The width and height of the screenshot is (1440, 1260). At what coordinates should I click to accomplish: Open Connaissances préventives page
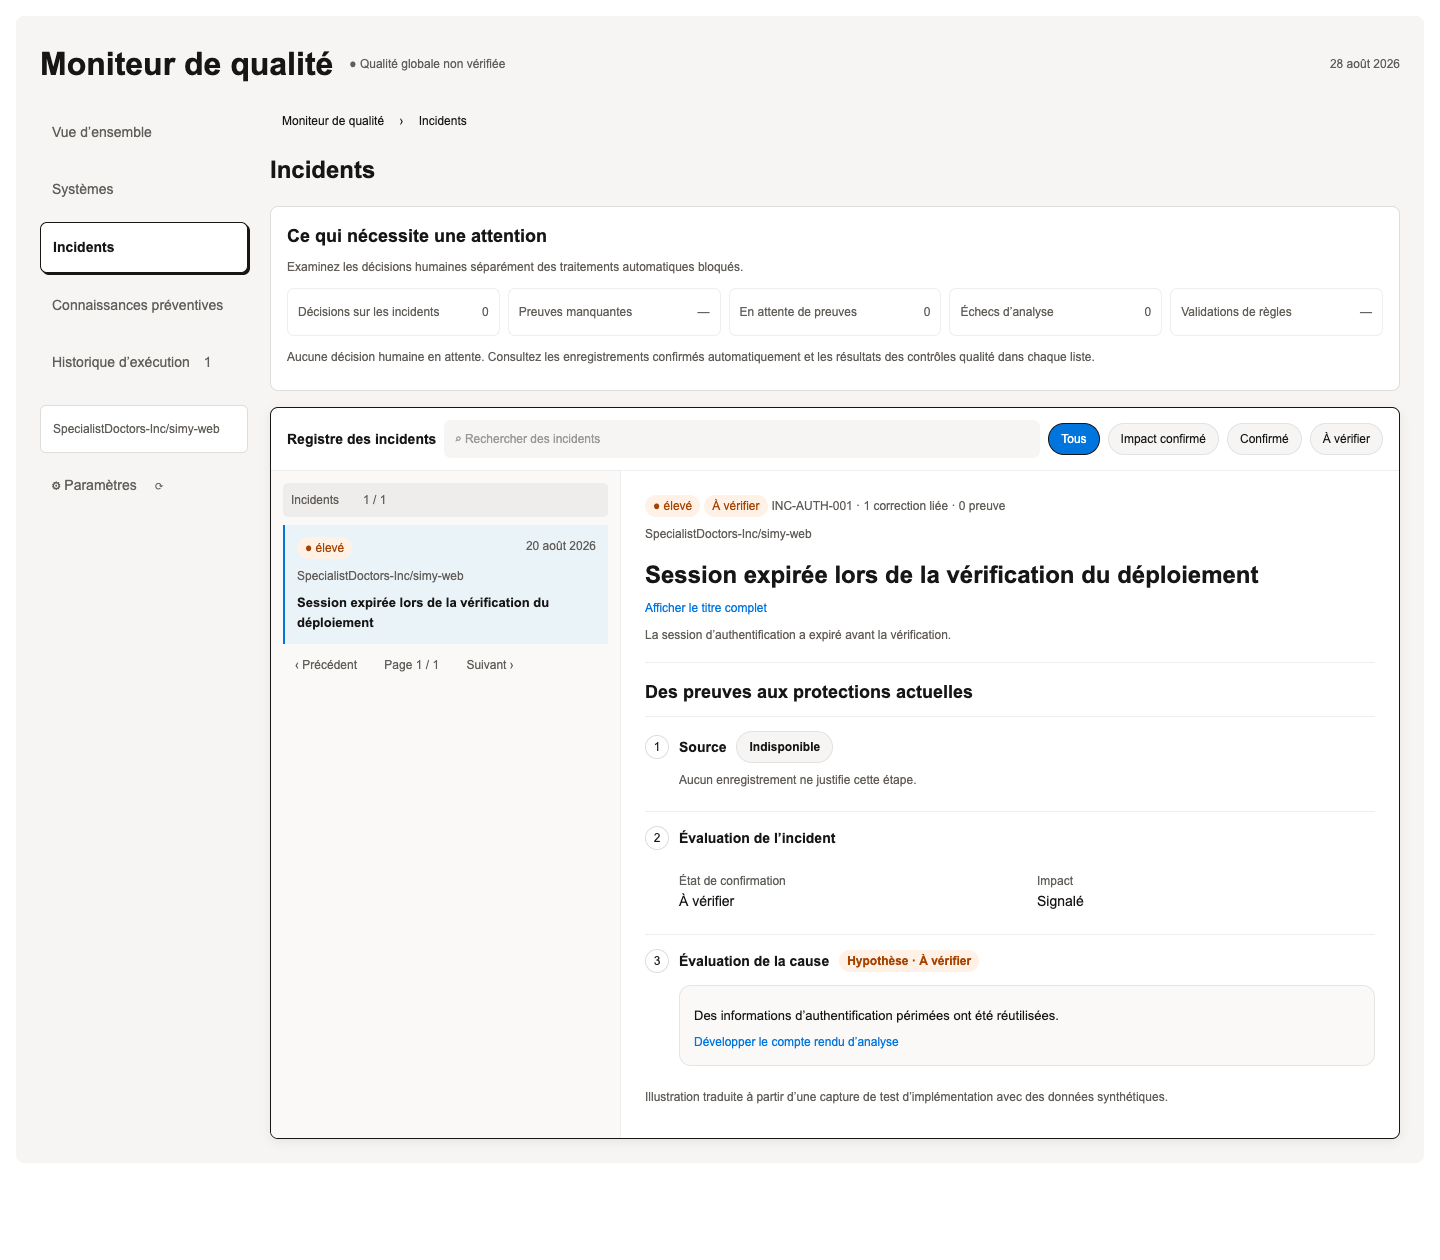pos(138,305)
